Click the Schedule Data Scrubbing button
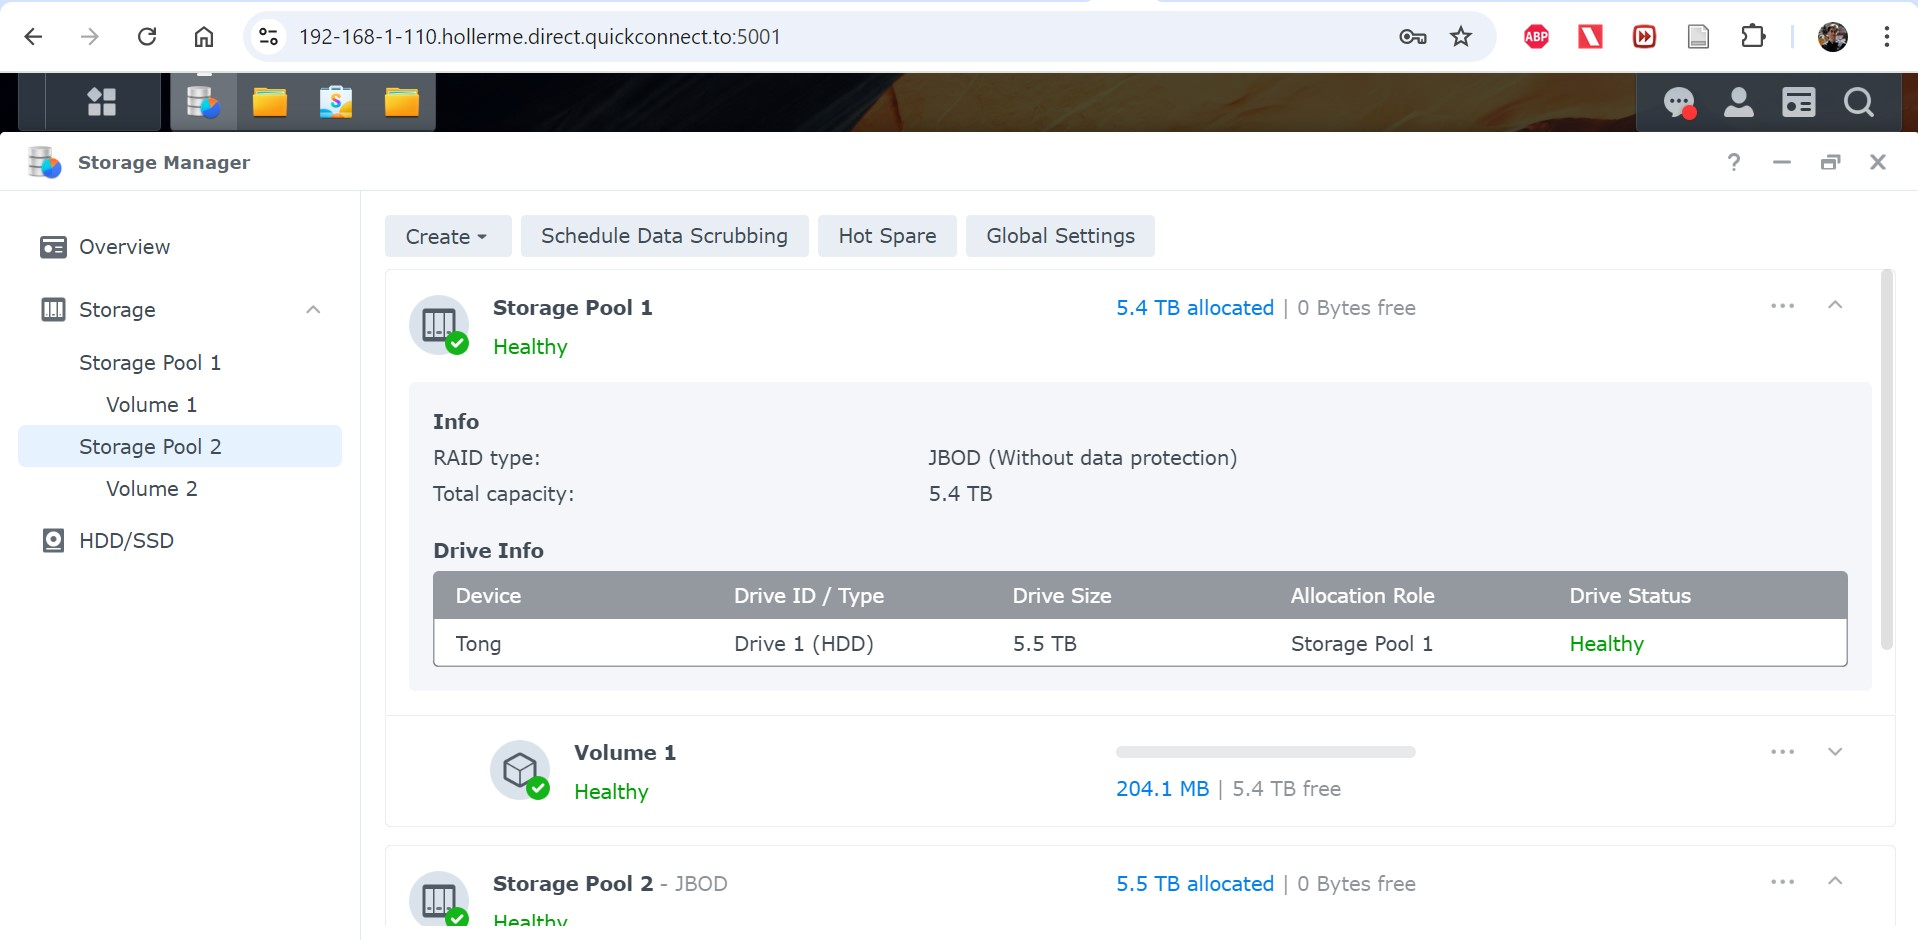The height and width of the screenshot is (940, 1918). [664, 236]
